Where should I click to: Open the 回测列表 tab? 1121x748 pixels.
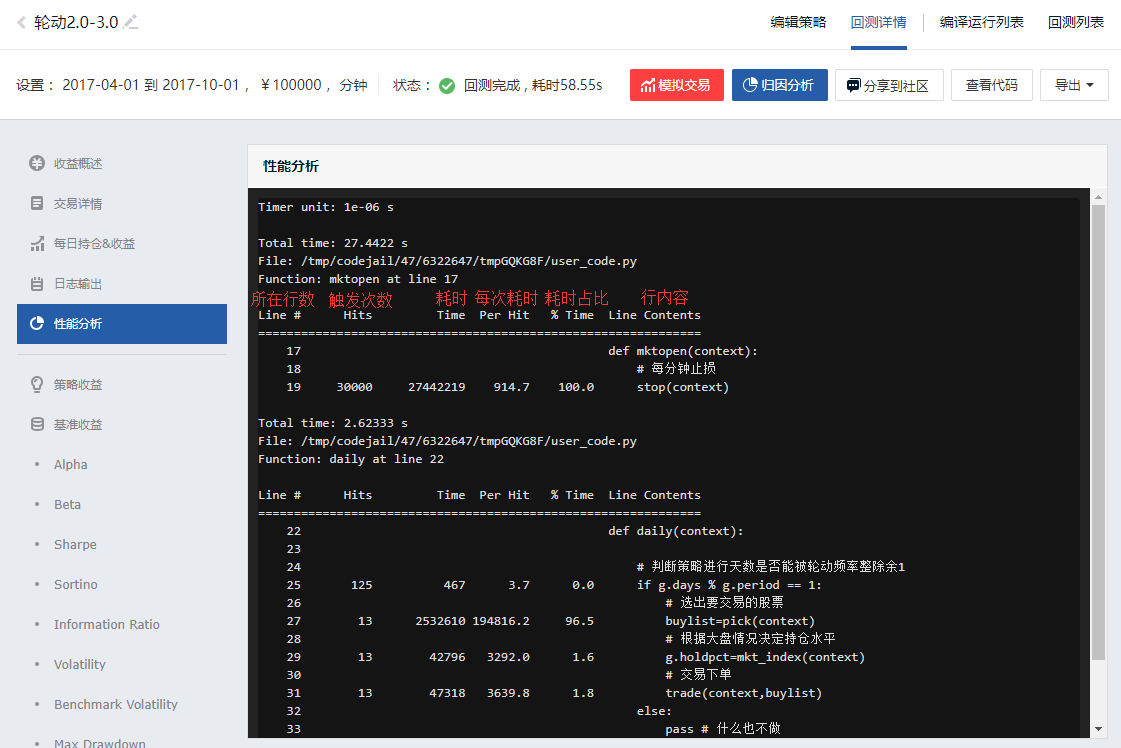point(1075,22)
